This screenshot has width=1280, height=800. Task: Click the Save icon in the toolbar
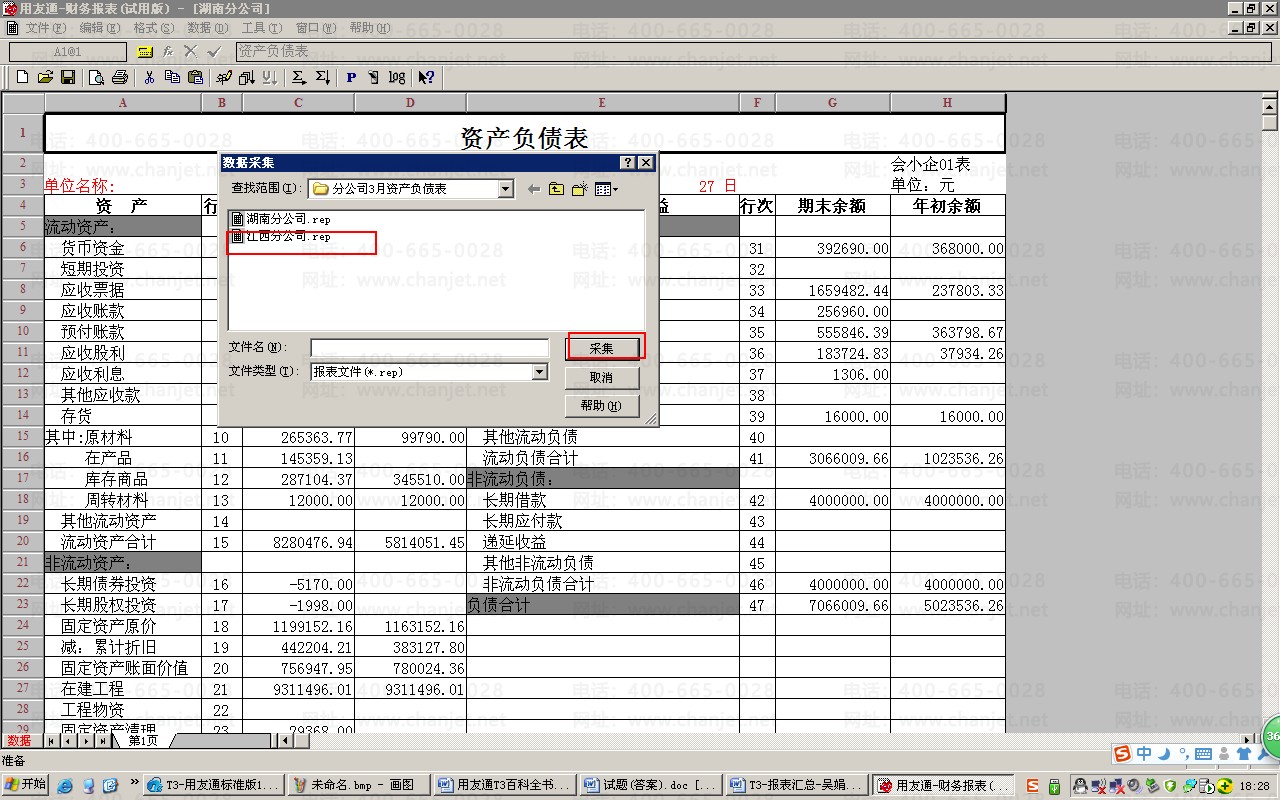click(68, 77)
